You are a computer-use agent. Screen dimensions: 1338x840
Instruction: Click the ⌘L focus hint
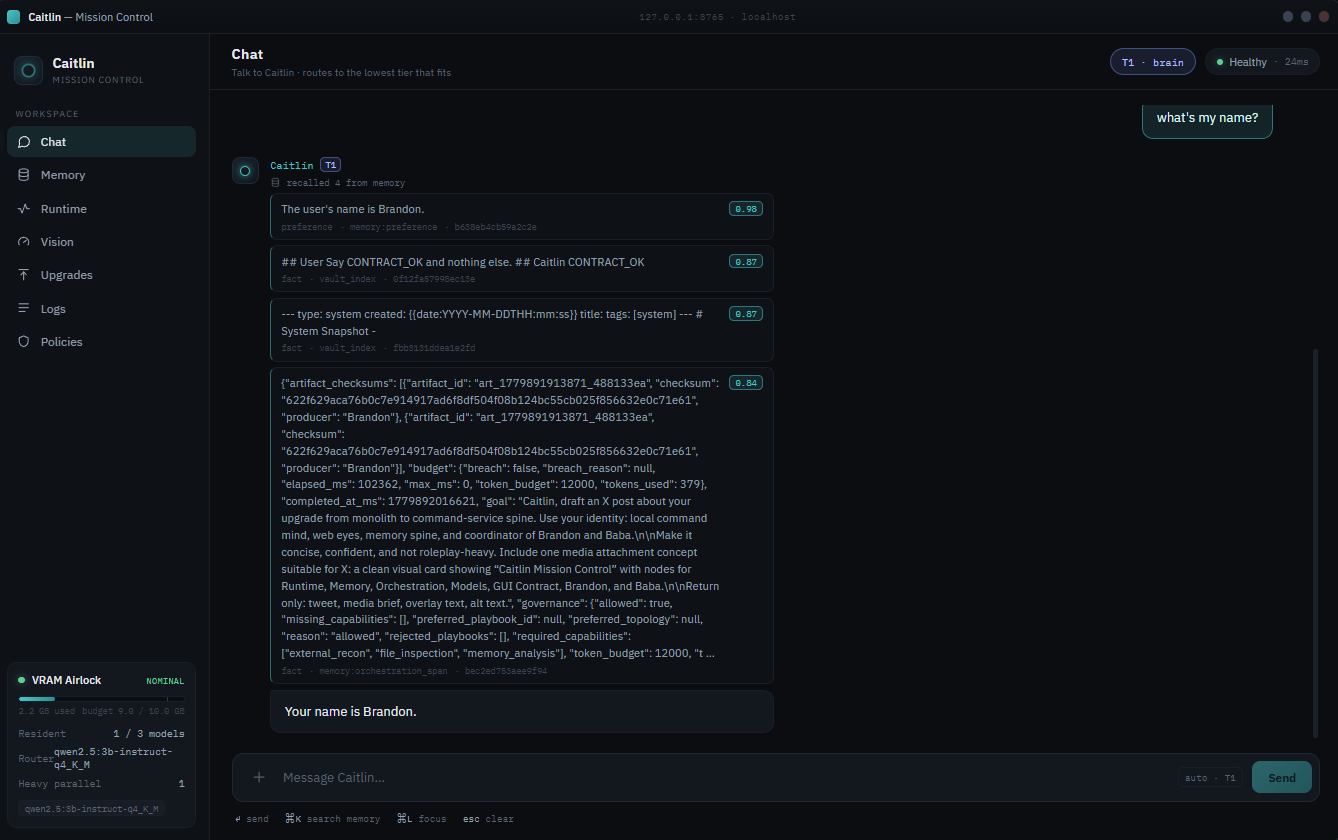(x=422, y=819)
